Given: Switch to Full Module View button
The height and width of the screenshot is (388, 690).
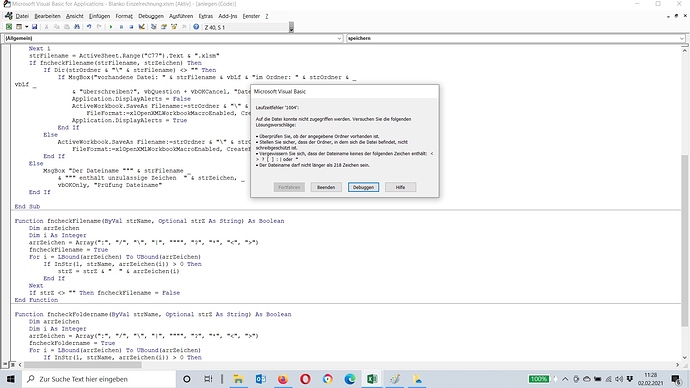Looking at the screenshot, I should (13, 365).
